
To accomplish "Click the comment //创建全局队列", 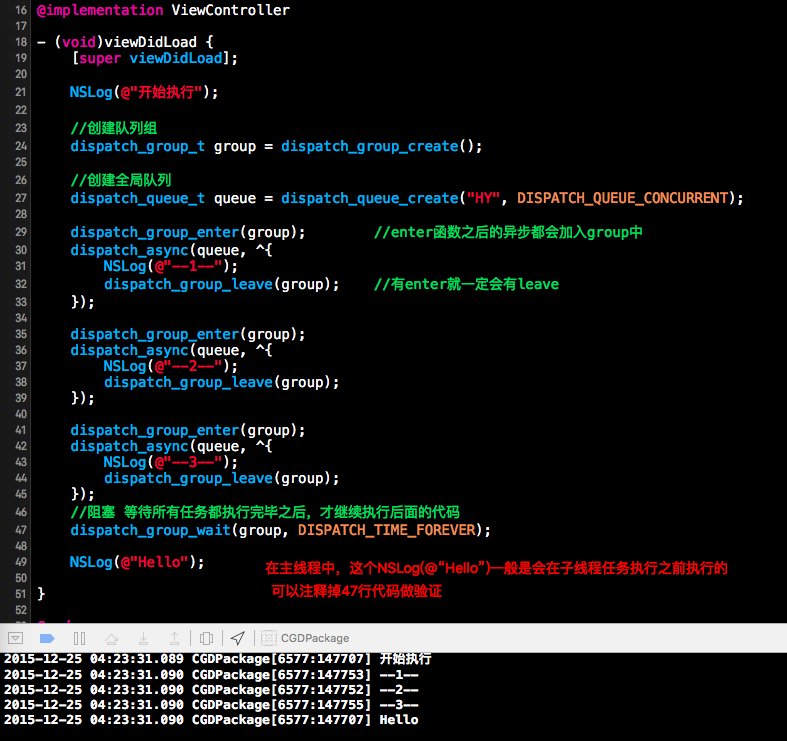I will 121,180.
